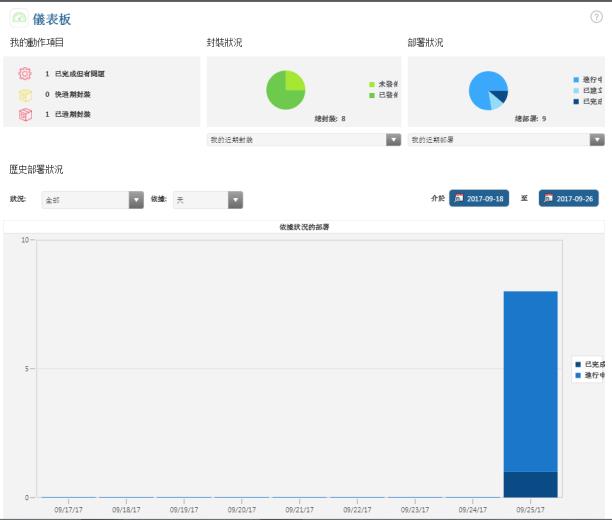This screenshot has height=520, width=612.
Task: Click the y-axis value 10
Action: pos(25,240)
